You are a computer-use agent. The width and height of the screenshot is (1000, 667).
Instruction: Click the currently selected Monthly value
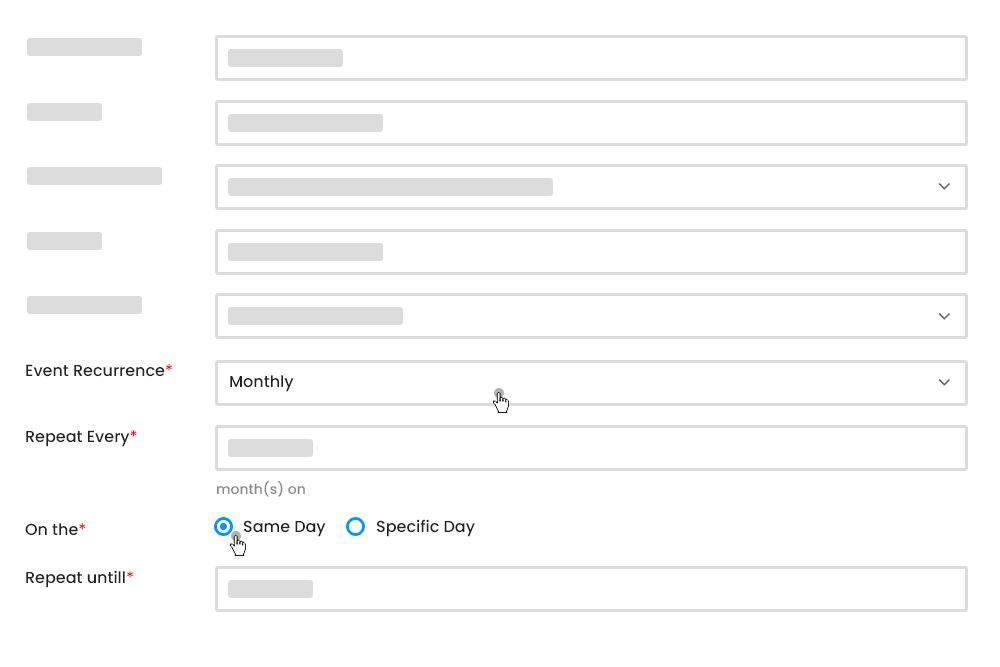point(261,382)
